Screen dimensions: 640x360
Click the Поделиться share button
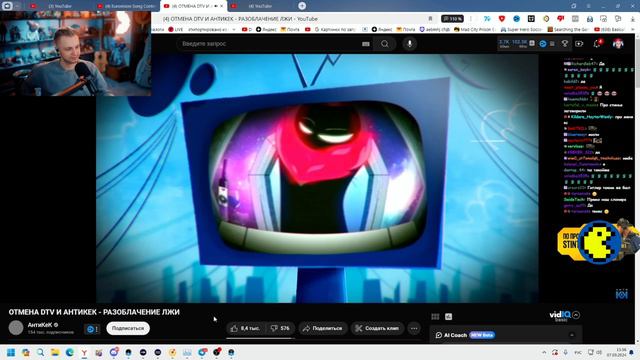[322, 328]
